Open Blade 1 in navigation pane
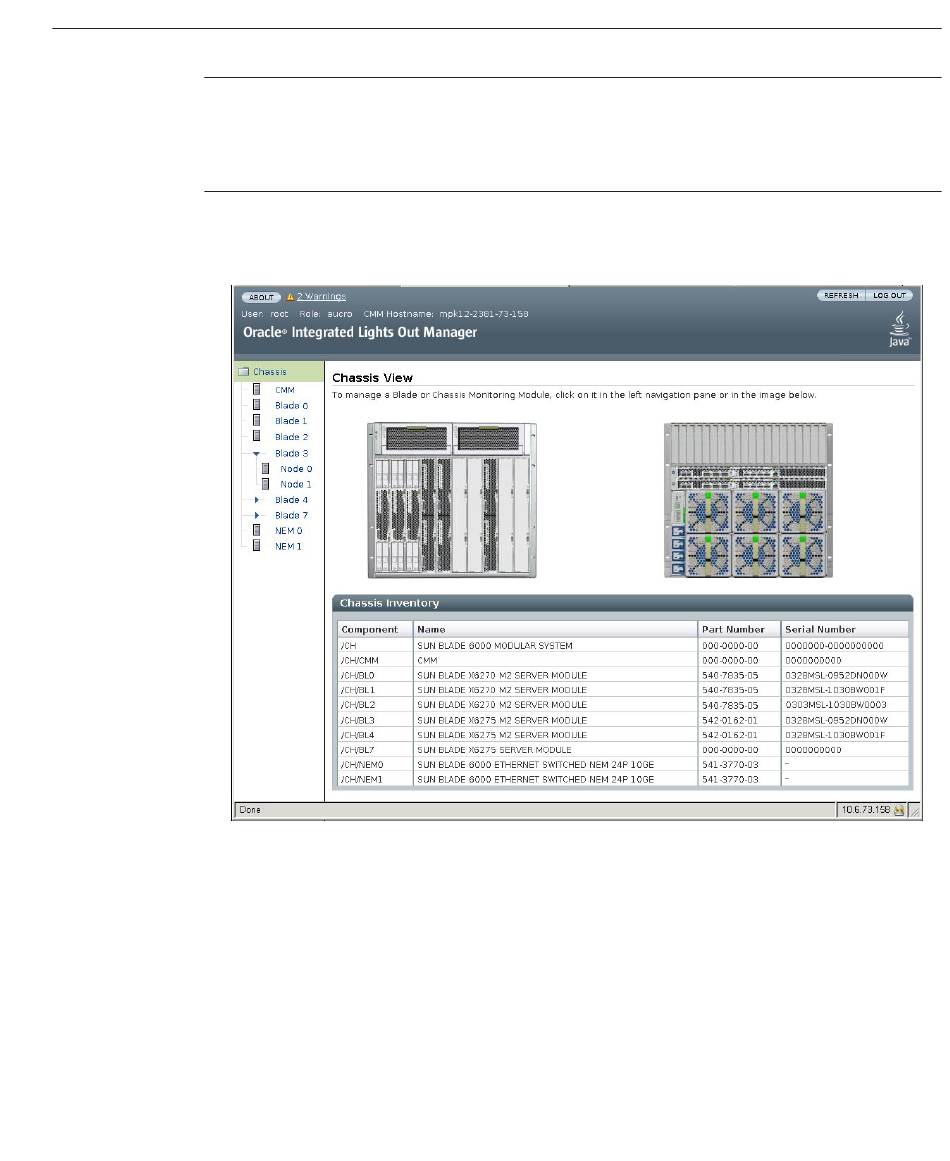Viewport: 950px width, 1161px height. pos(290,421)
